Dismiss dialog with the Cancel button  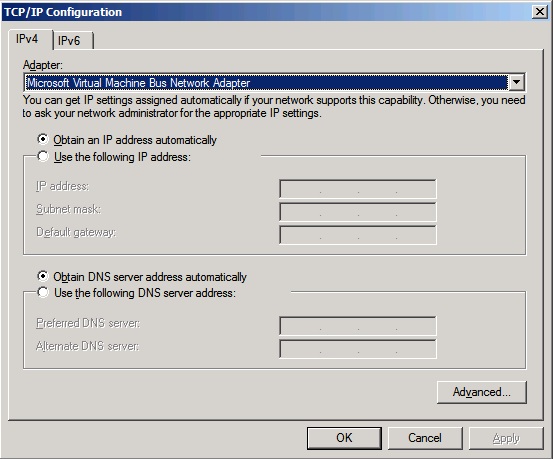click(x=425, y=438)
